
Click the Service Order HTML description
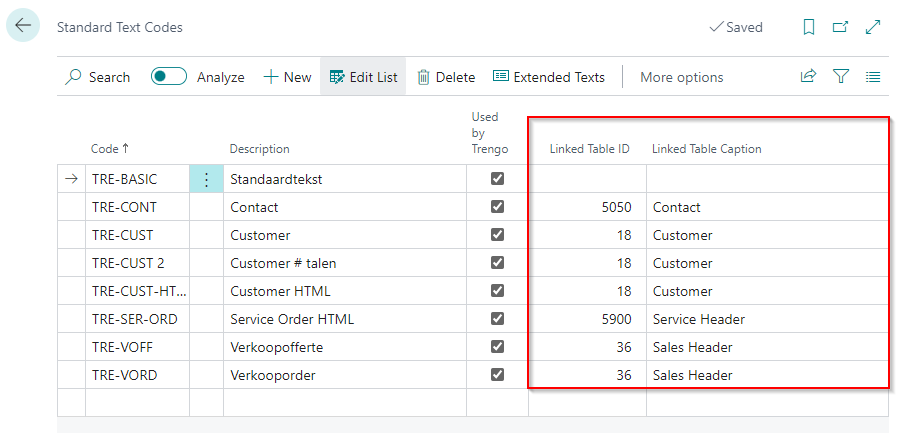pyautogui.click(x=345, y=319)
